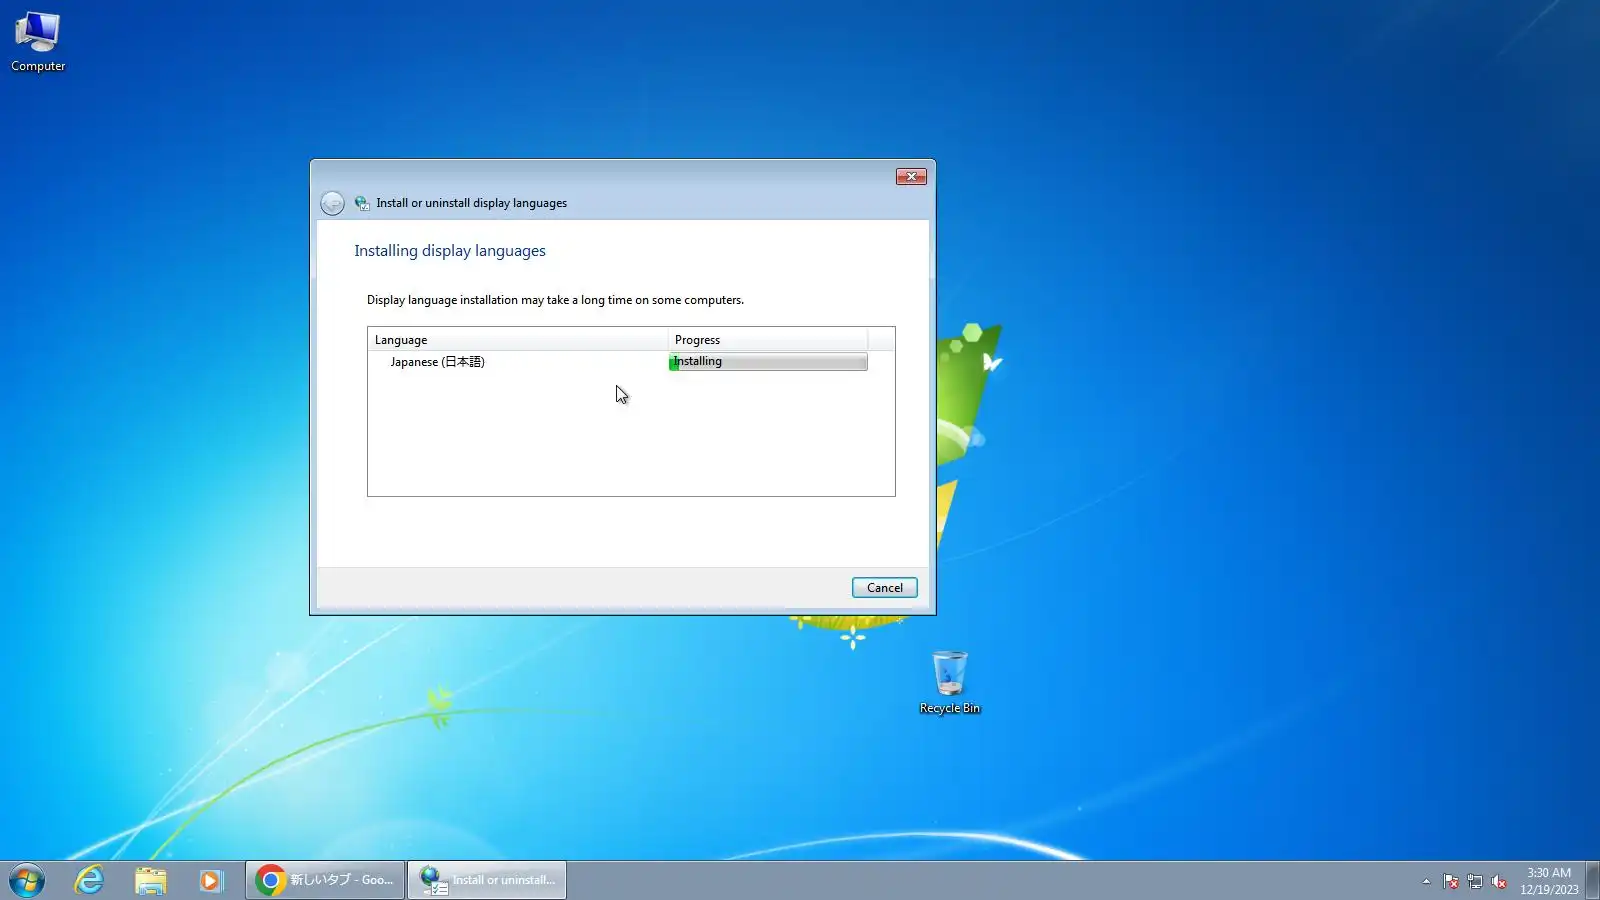Close the display languages dialog
The image size is (1600, 900).
[911, 177]
